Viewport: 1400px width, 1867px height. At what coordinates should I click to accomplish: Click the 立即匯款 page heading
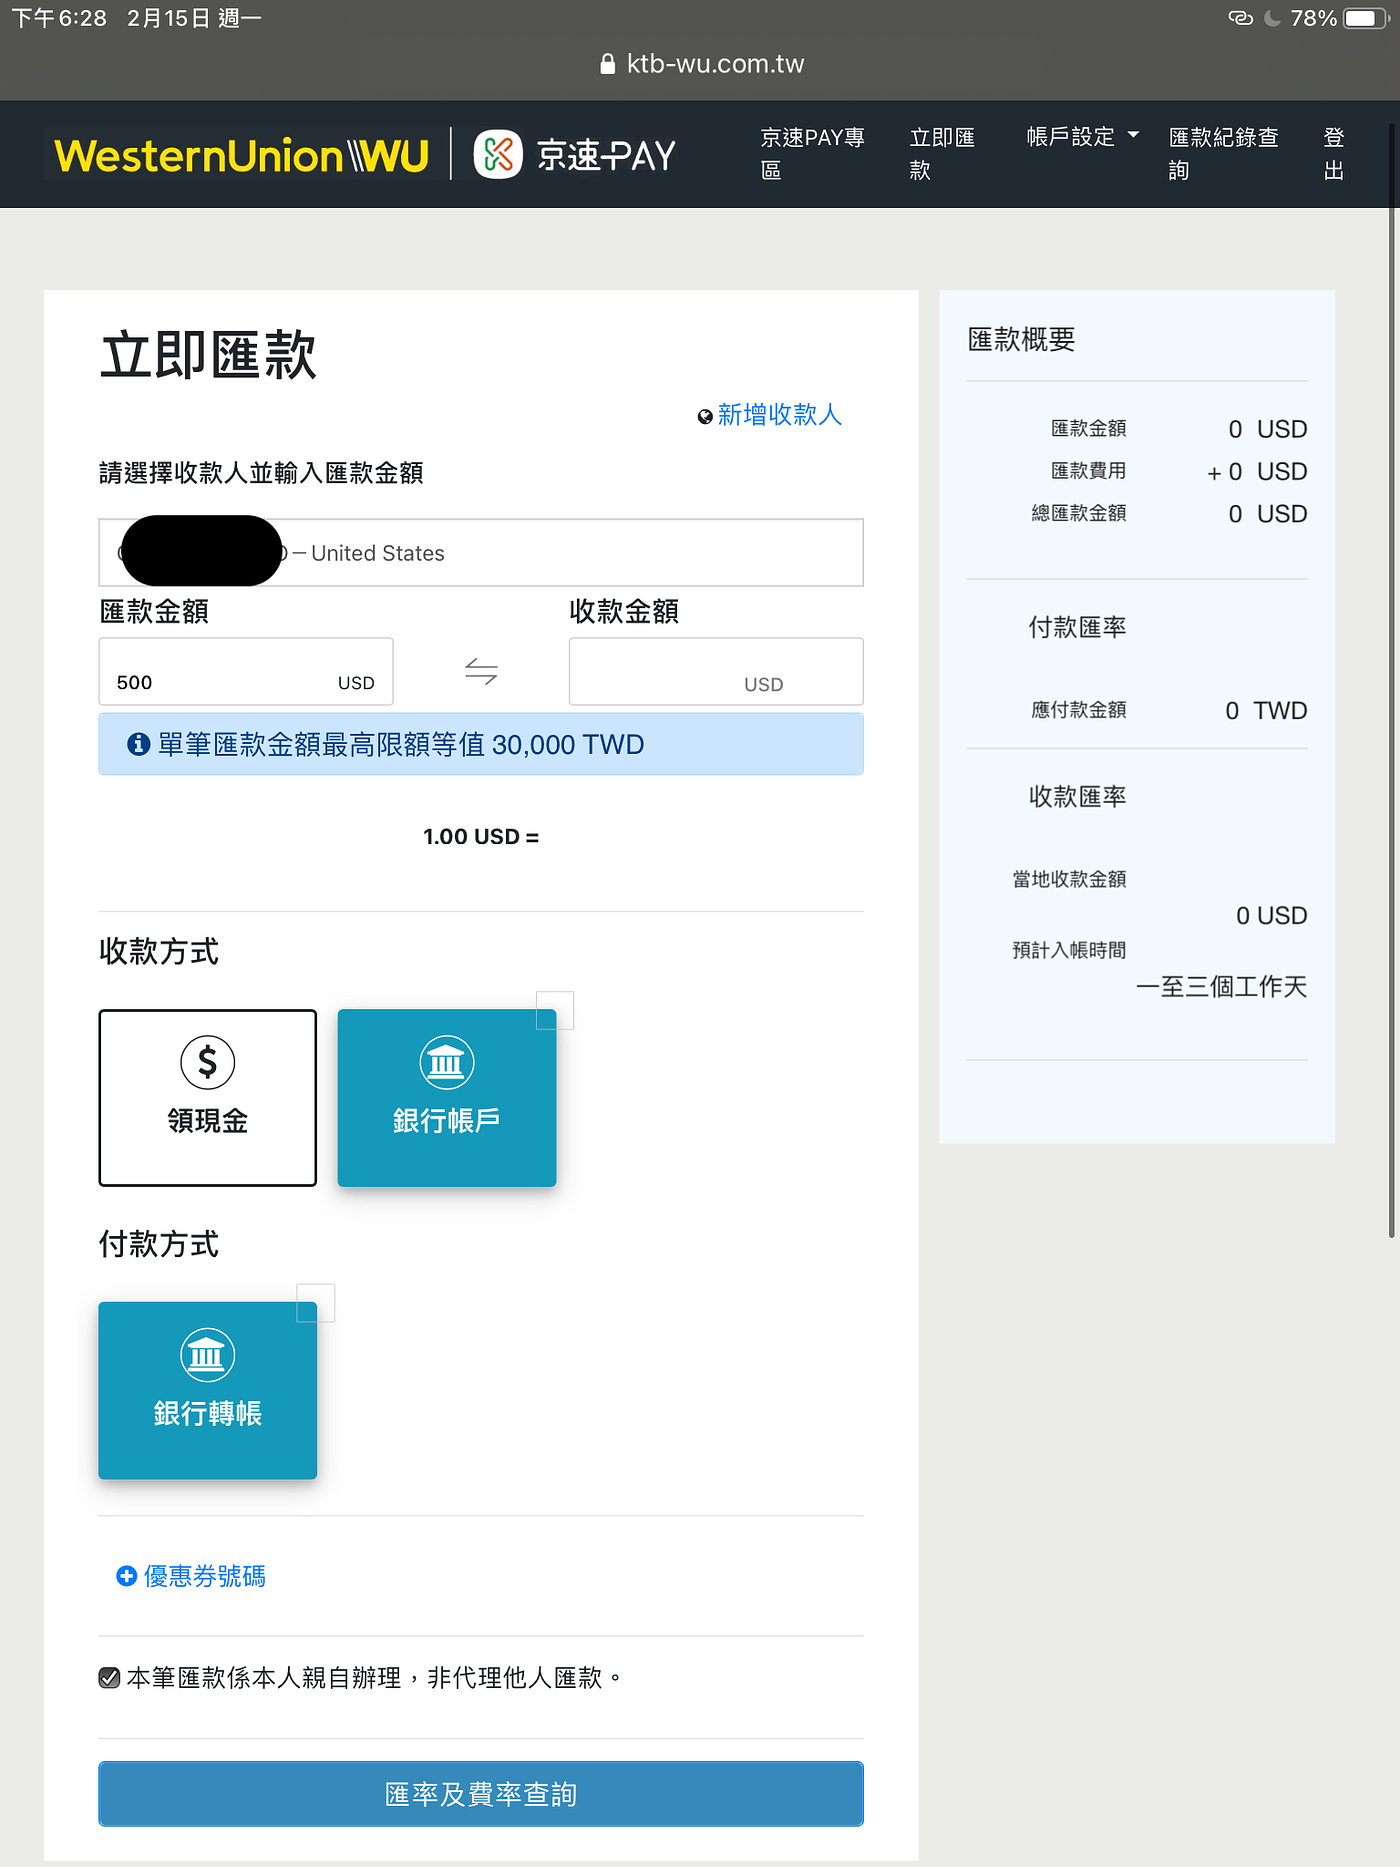click(x=208, y=356)
